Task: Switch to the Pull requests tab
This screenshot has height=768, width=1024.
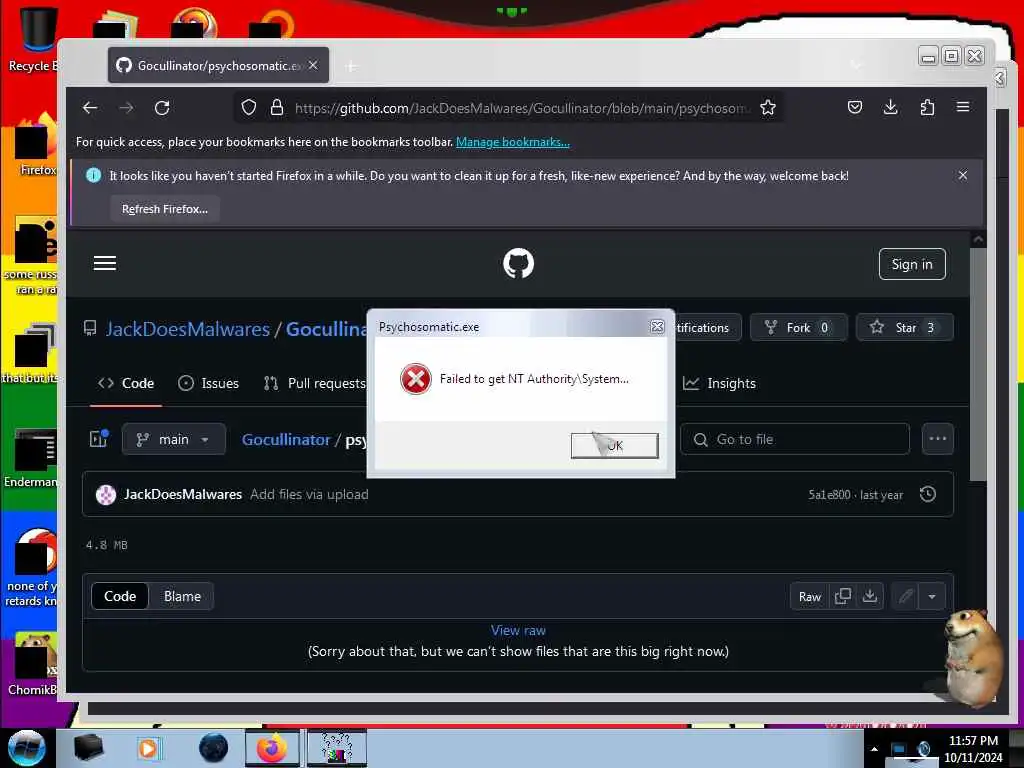Action: (315, 383)
